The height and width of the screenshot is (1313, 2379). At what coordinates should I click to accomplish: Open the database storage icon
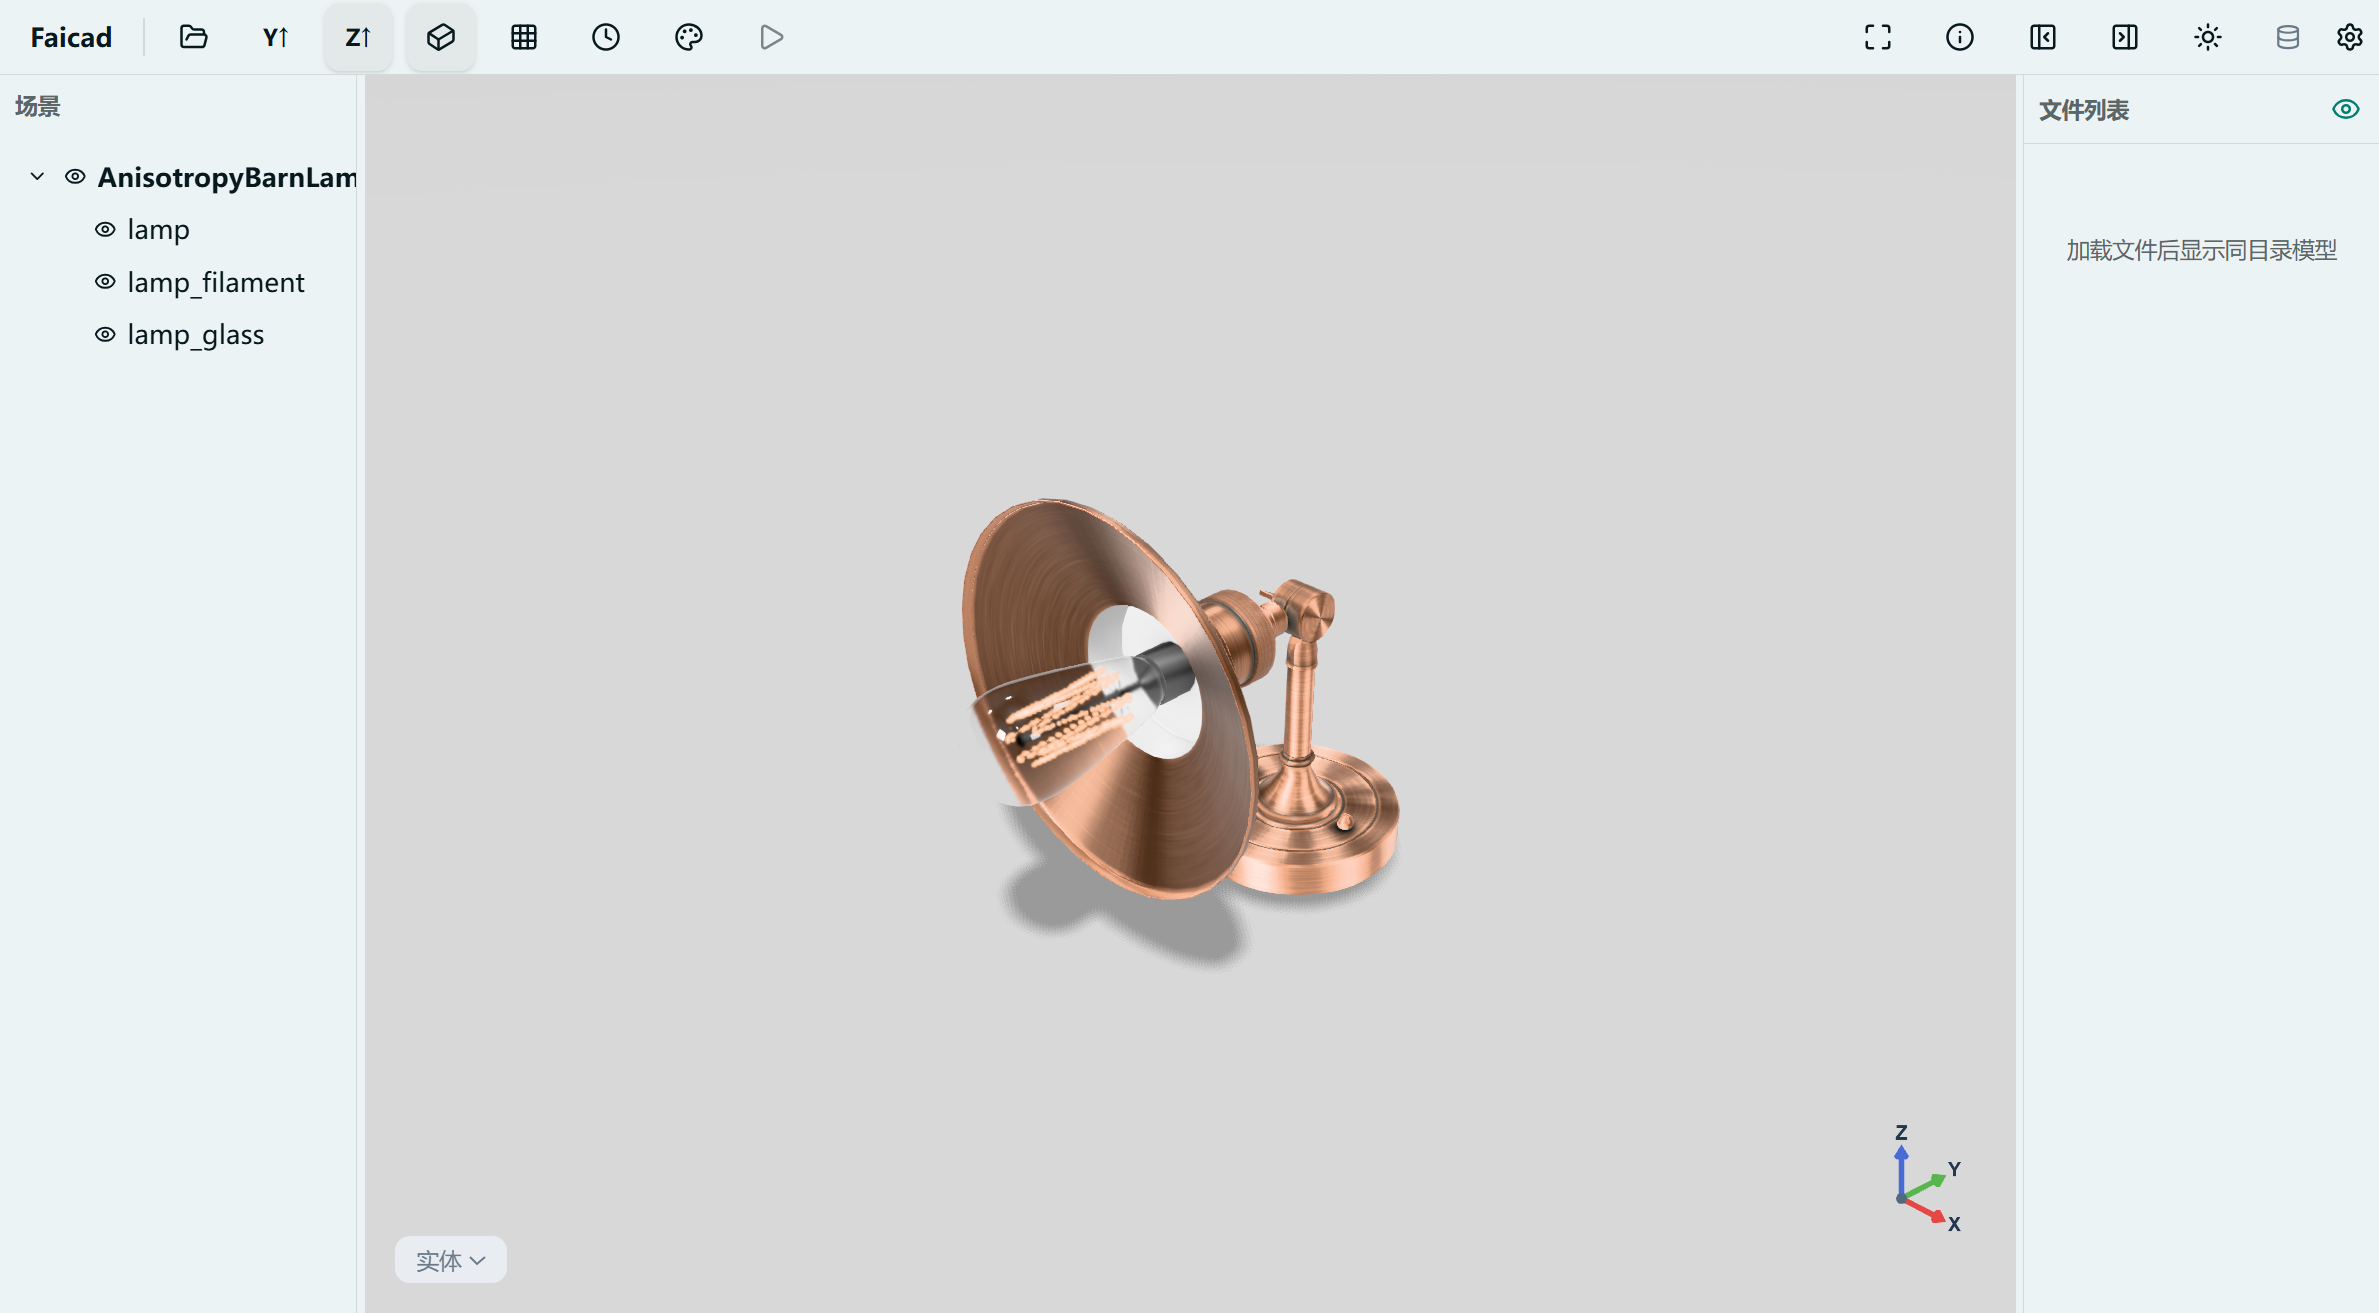point(2288,37)
